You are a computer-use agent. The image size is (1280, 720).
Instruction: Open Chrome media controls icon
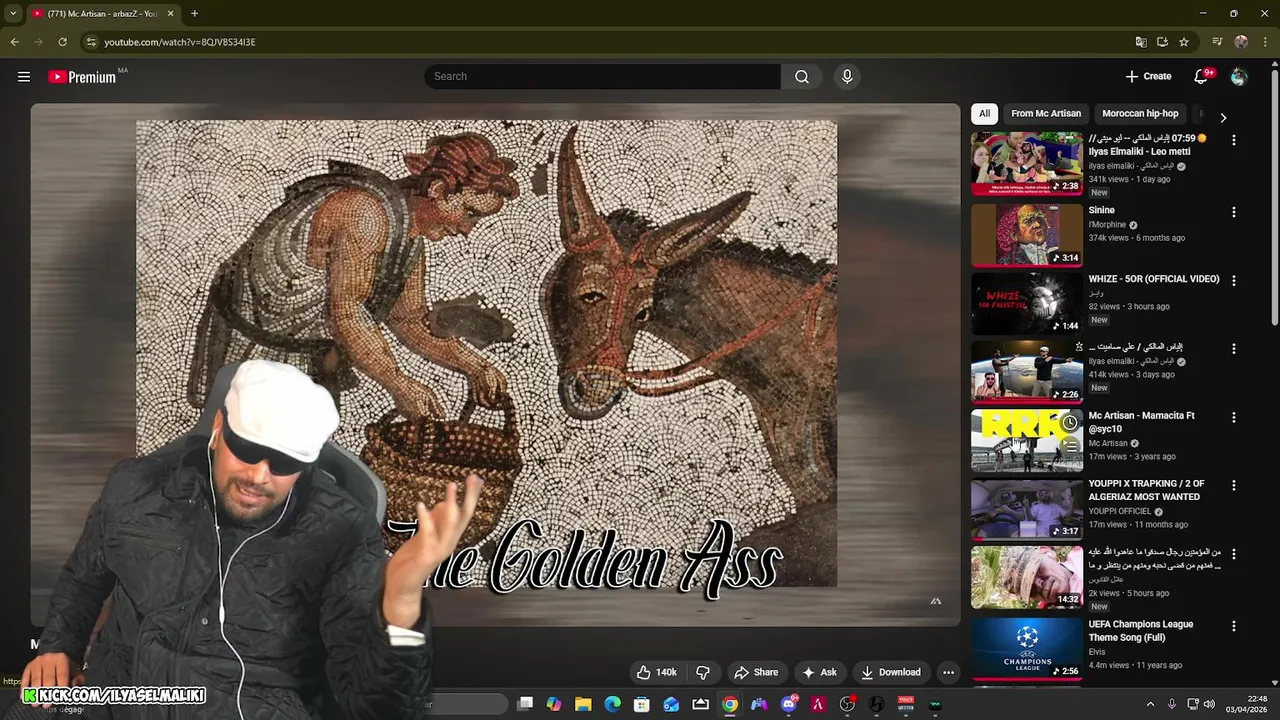click(x=1217, y=42)
